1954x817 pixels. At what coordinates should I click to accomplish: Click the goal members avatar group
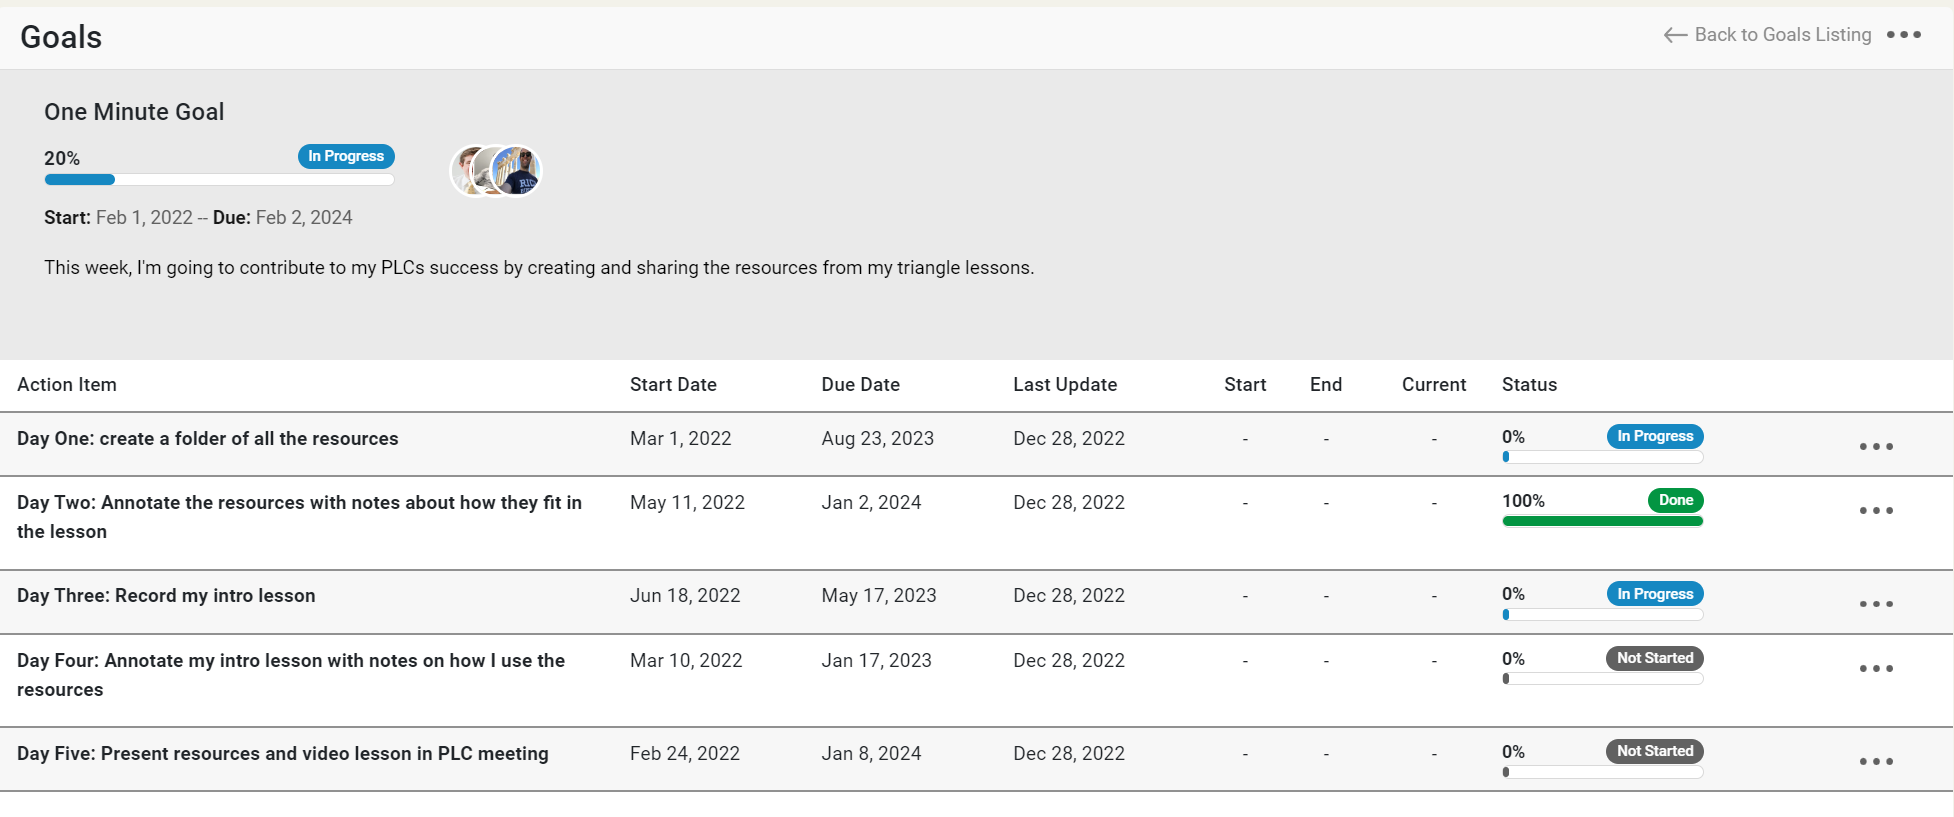495,171
